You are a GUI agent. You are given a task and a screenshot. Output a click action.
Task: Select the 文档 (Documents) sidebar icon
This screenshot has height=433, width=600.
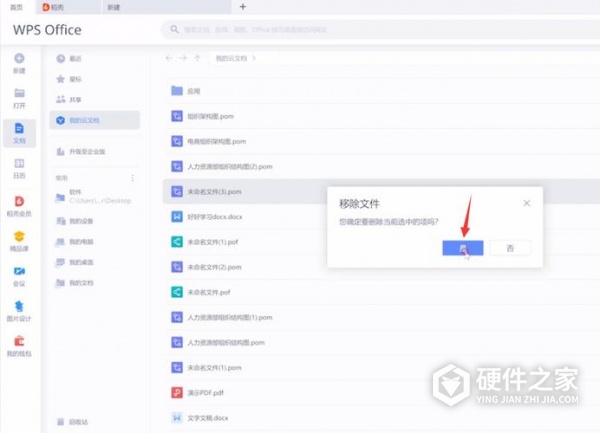[x=19, y=133]
